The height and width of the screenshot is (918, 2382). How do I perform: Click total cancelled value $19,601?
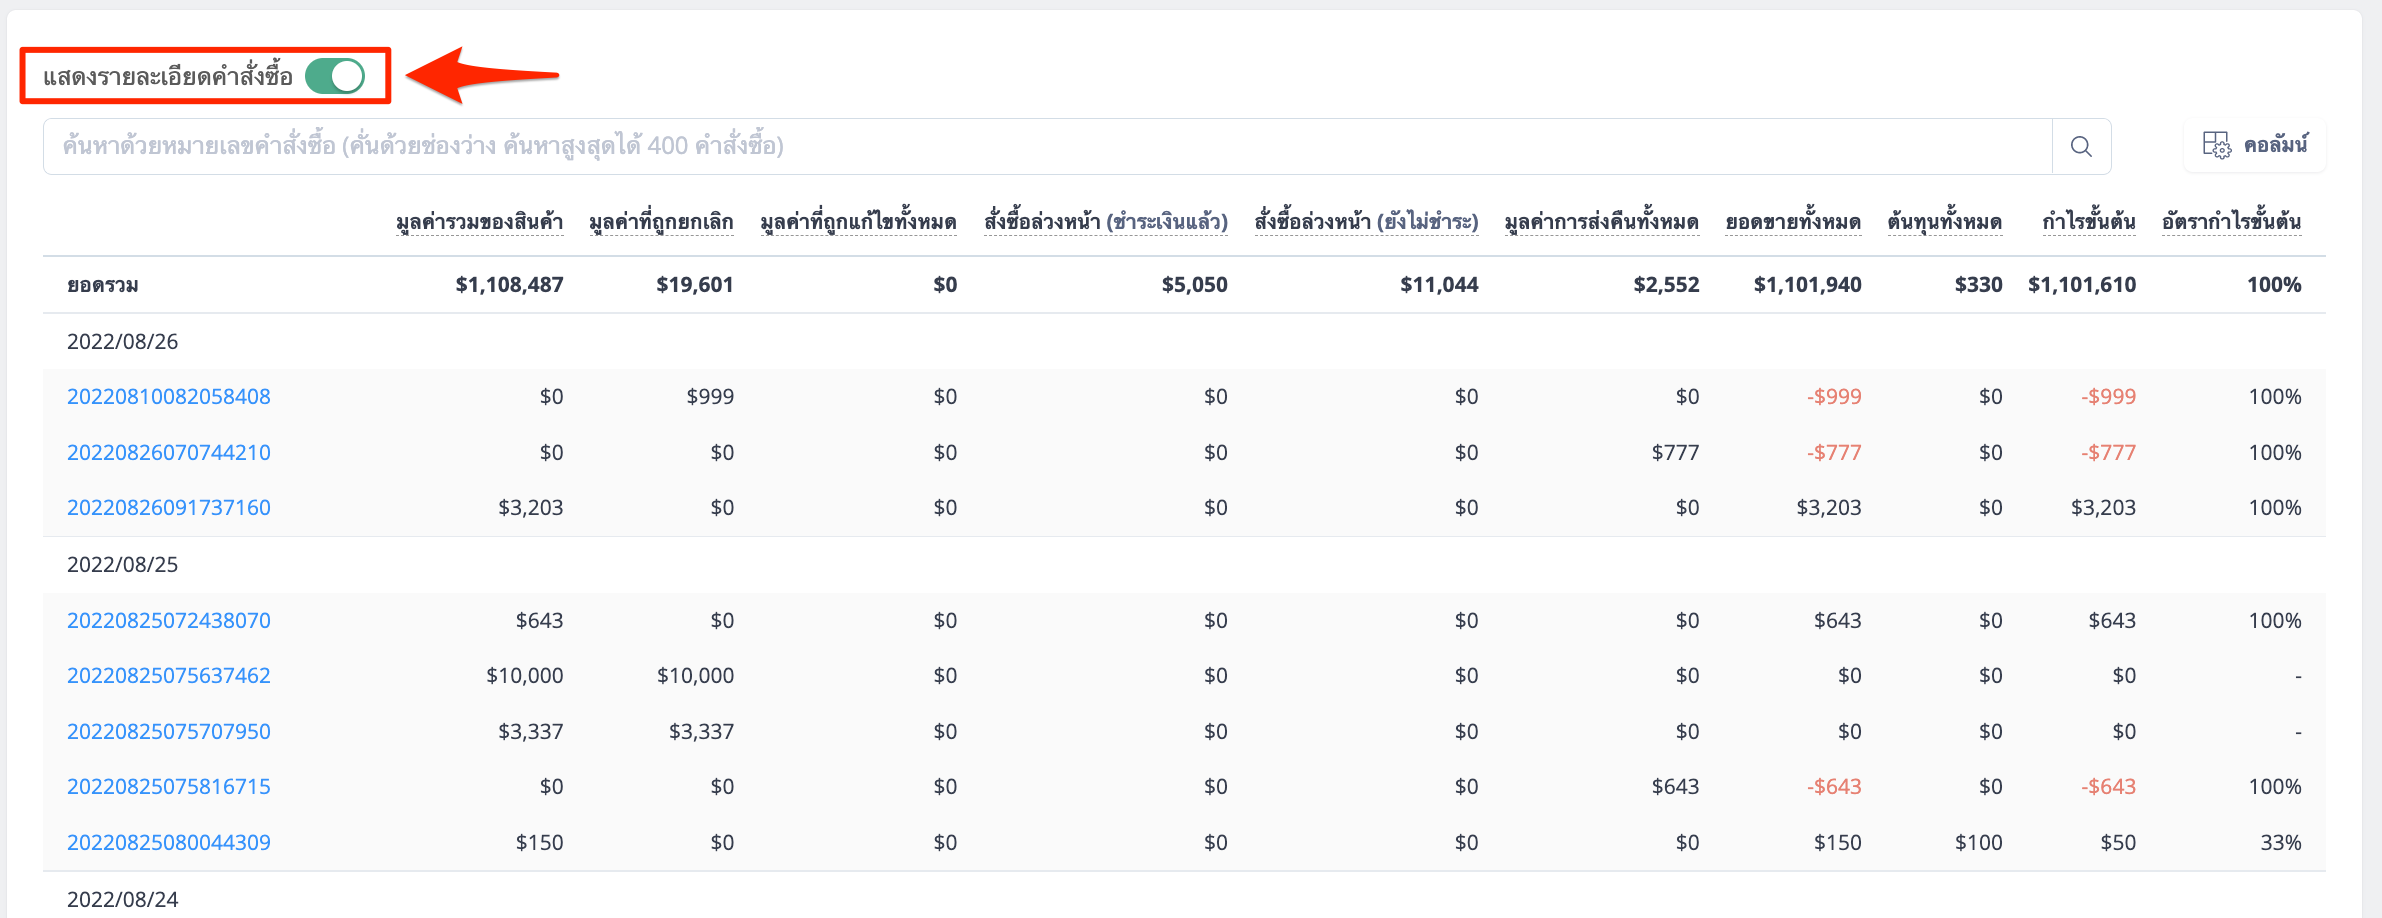[695, 285]
